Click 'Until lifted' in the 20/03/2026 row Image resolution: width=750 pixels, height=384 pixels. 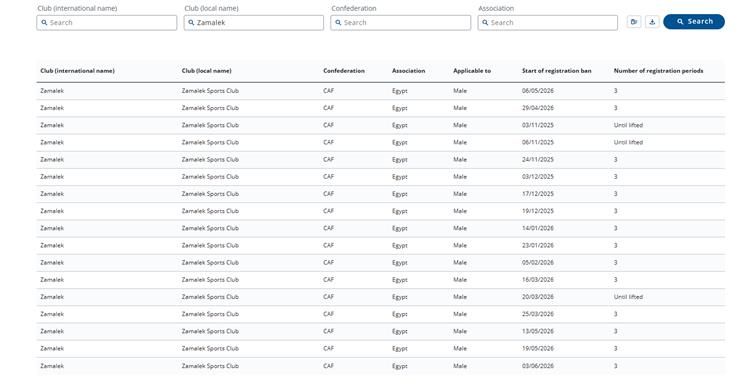(629, 297)
